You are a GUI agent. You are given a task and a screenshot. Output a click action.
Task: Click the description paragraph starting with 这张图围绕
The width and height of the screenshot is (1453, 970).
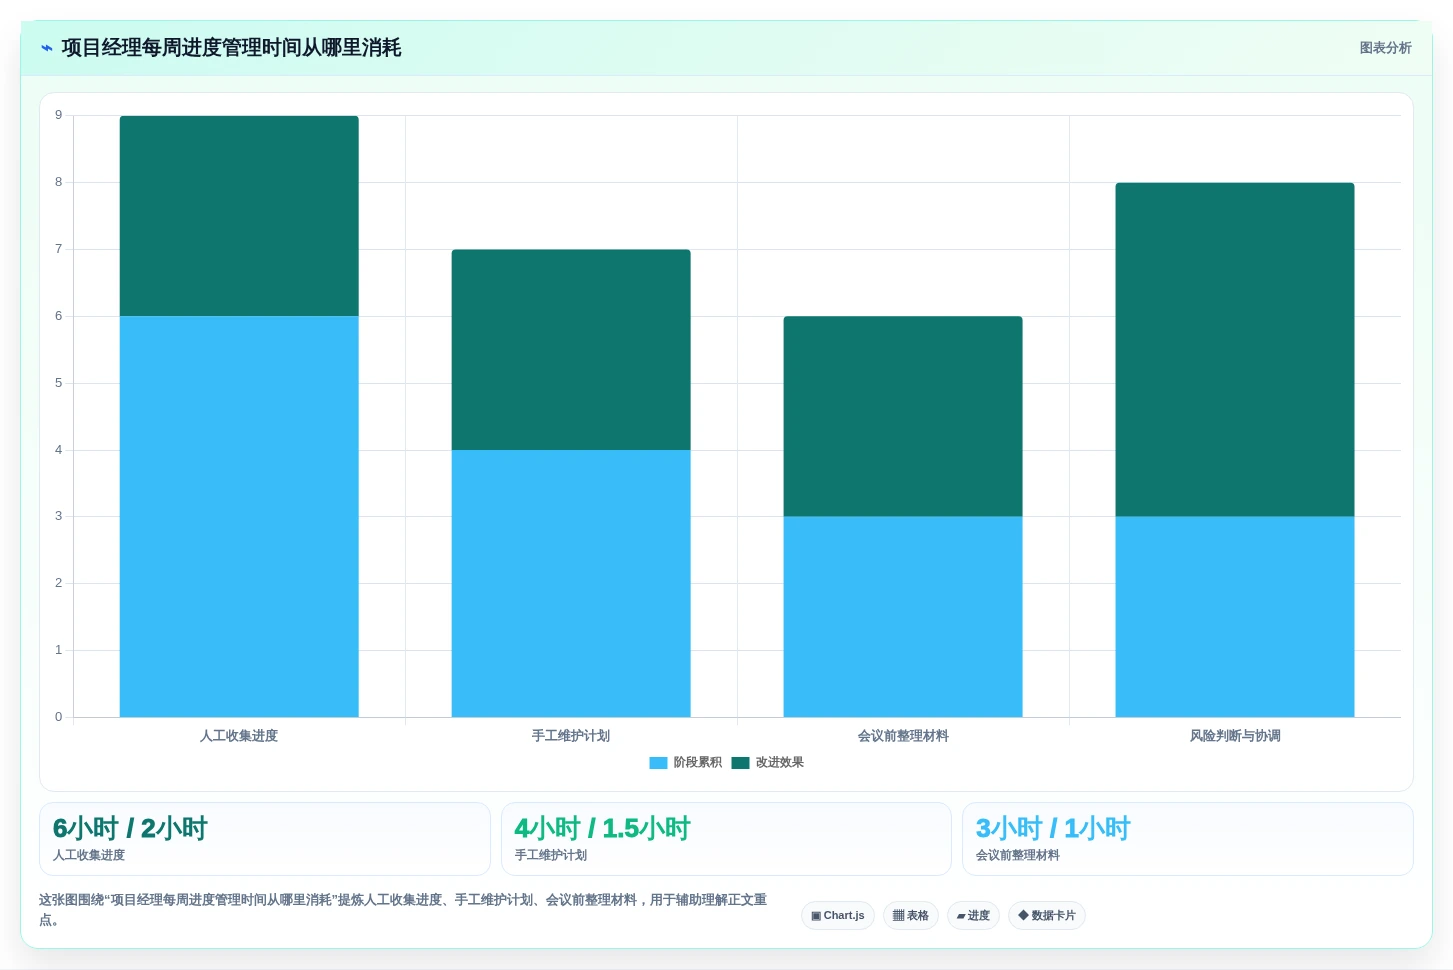click(403, 909)
